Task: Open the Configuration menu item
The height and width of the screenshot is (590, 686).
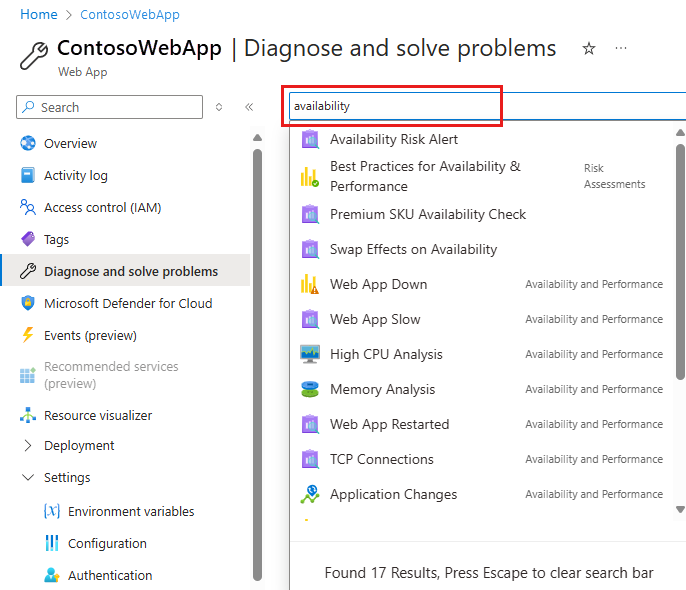Action: click(x=107, y=543)
